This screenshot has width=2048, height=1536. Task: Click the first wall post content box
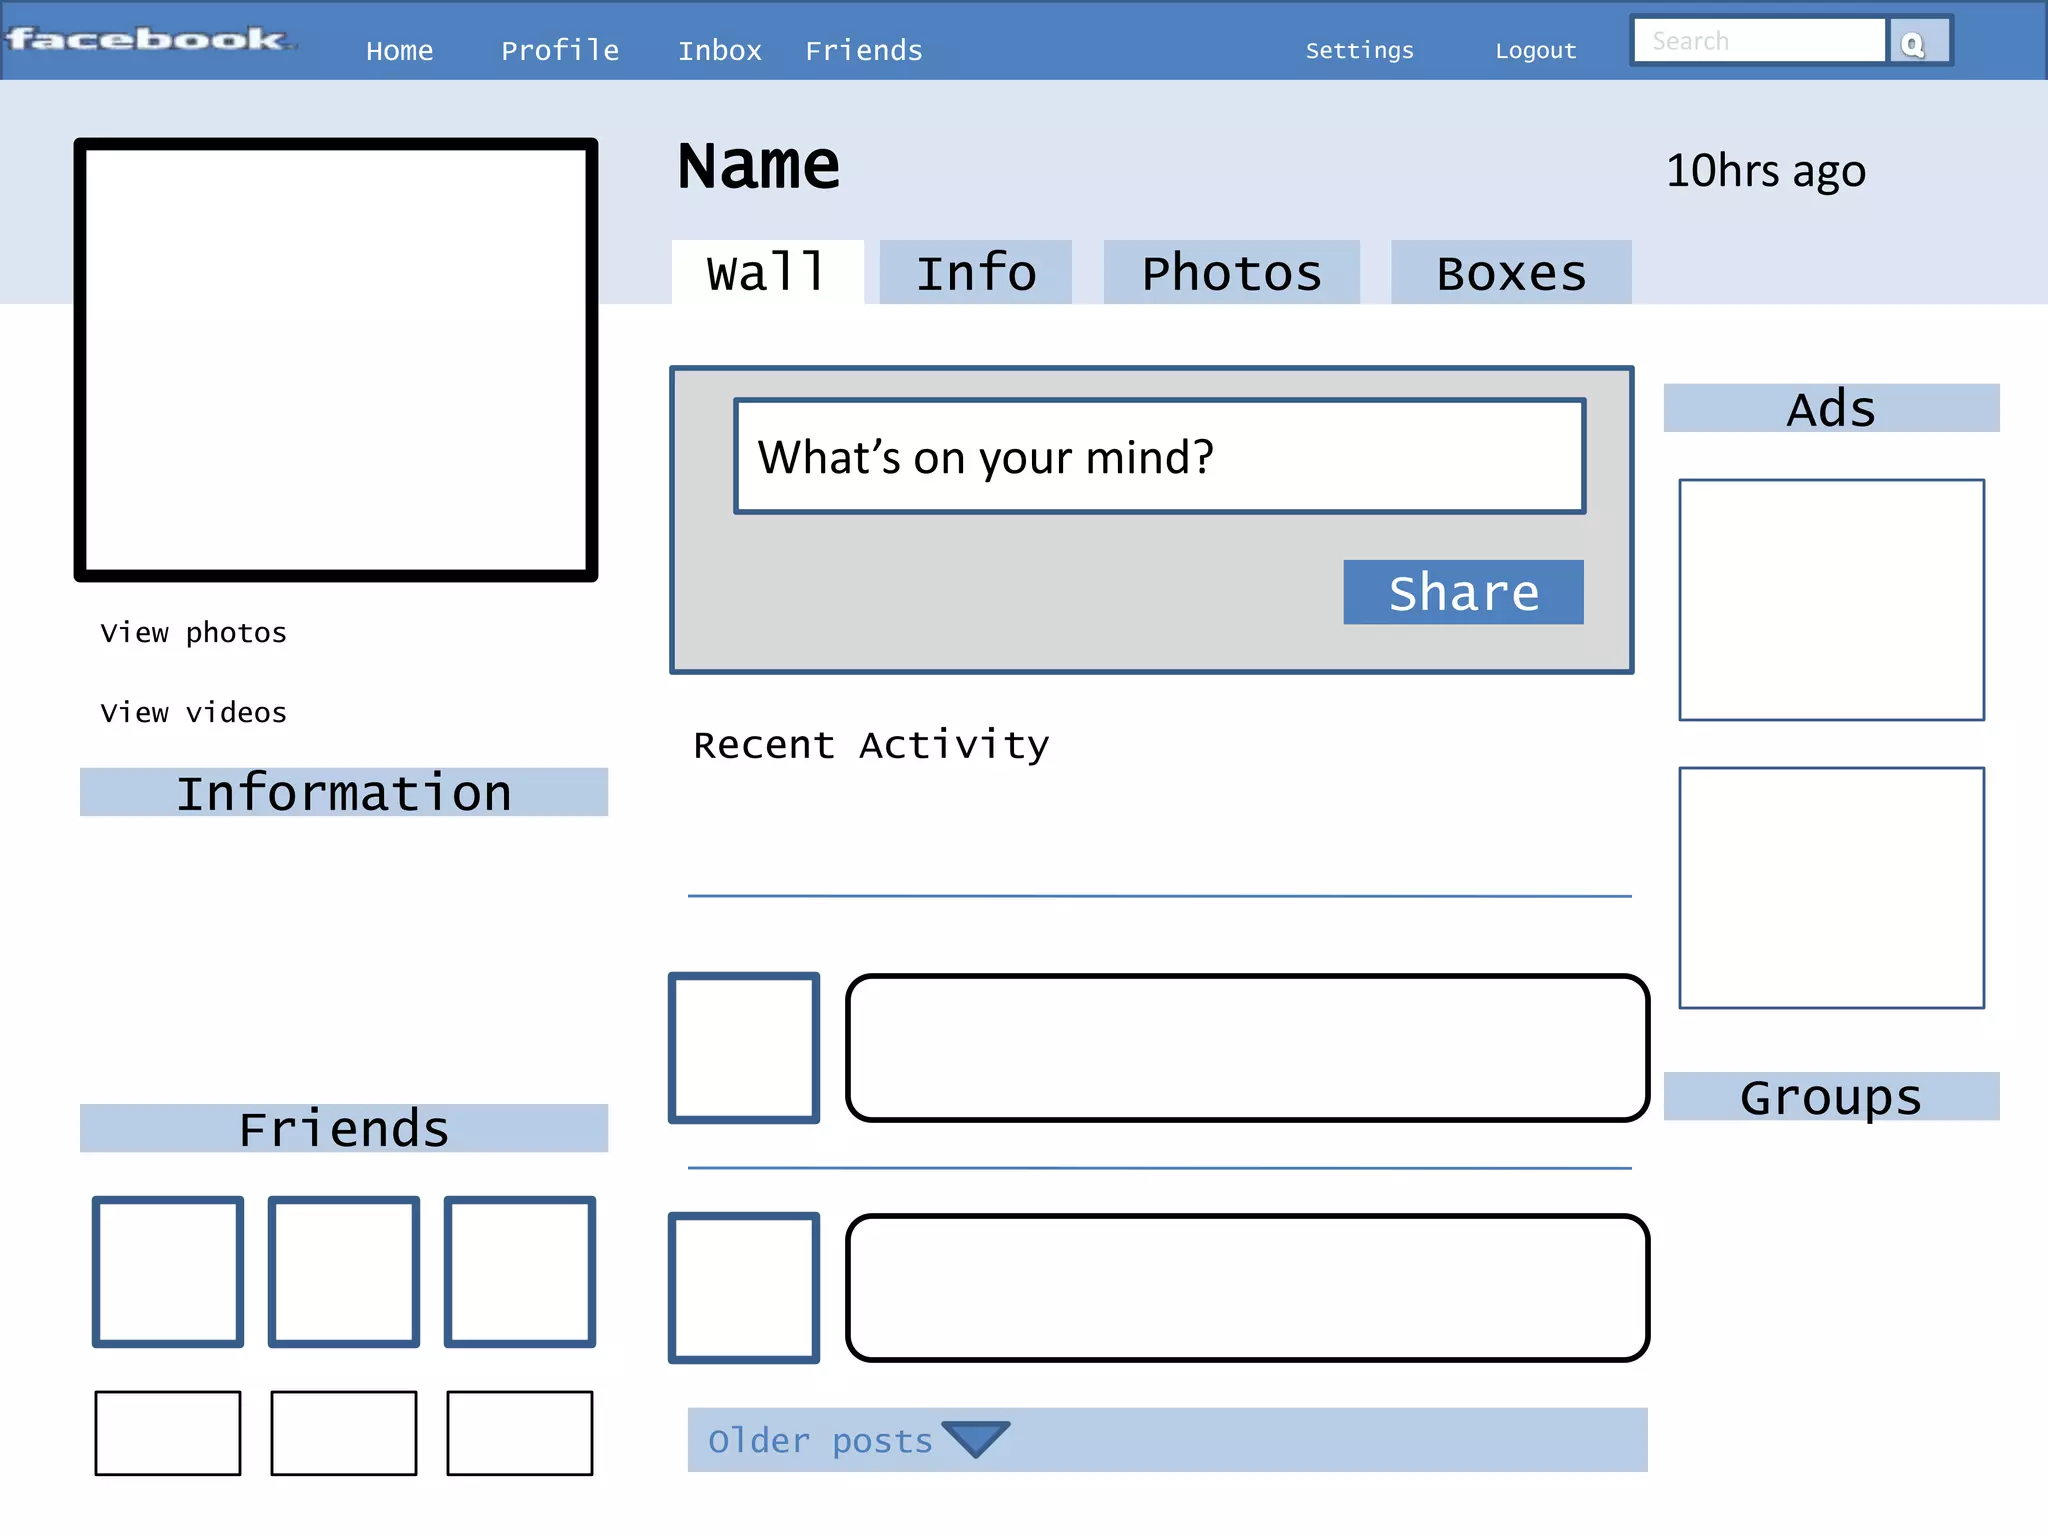1248,1048
